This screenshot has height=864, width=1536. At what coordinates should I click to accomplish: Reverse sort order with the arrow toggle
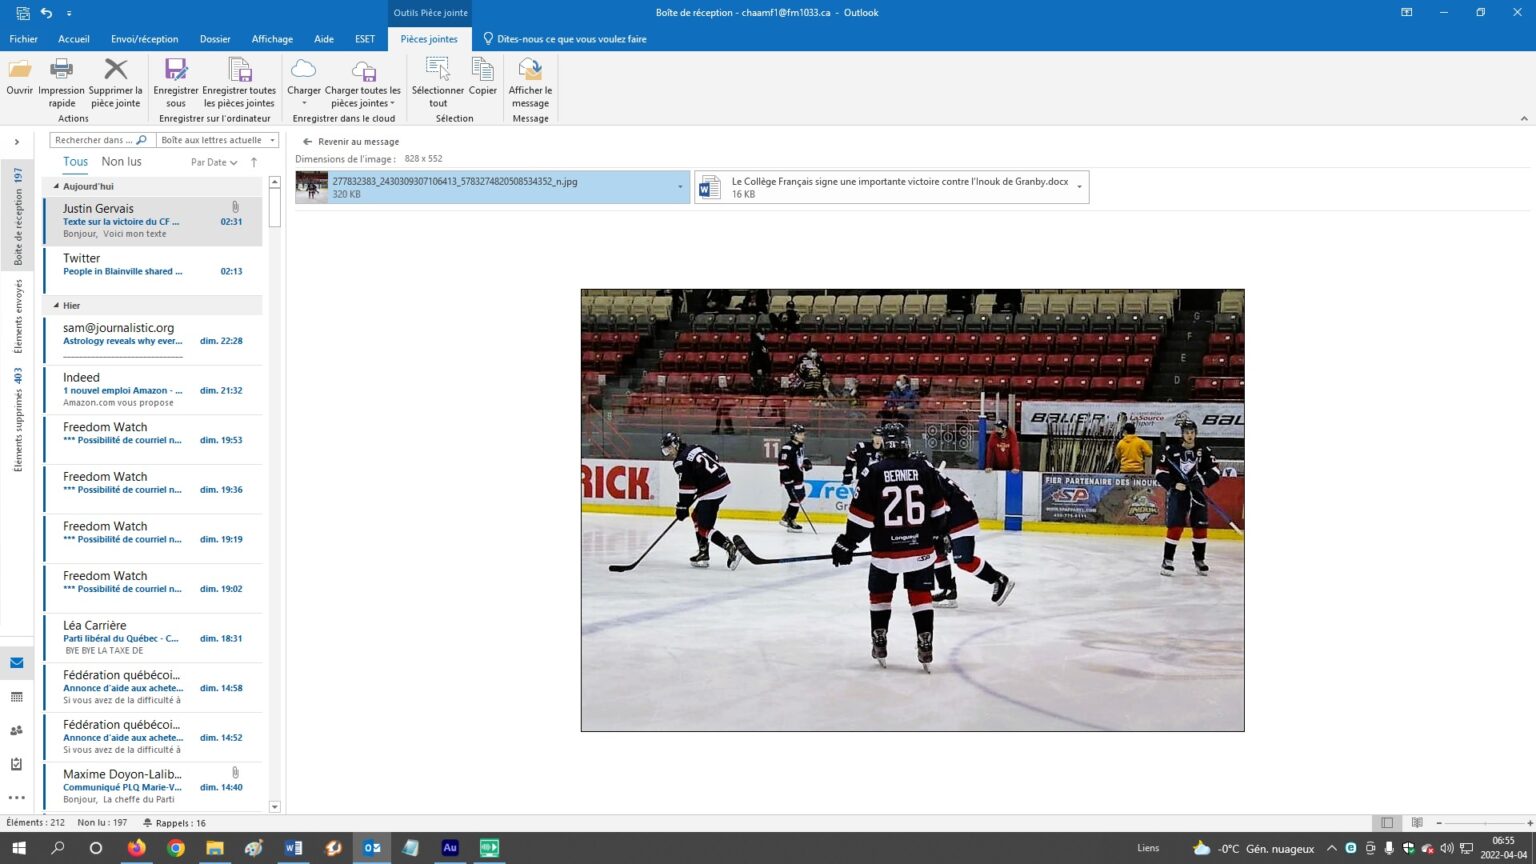(254, 162)
